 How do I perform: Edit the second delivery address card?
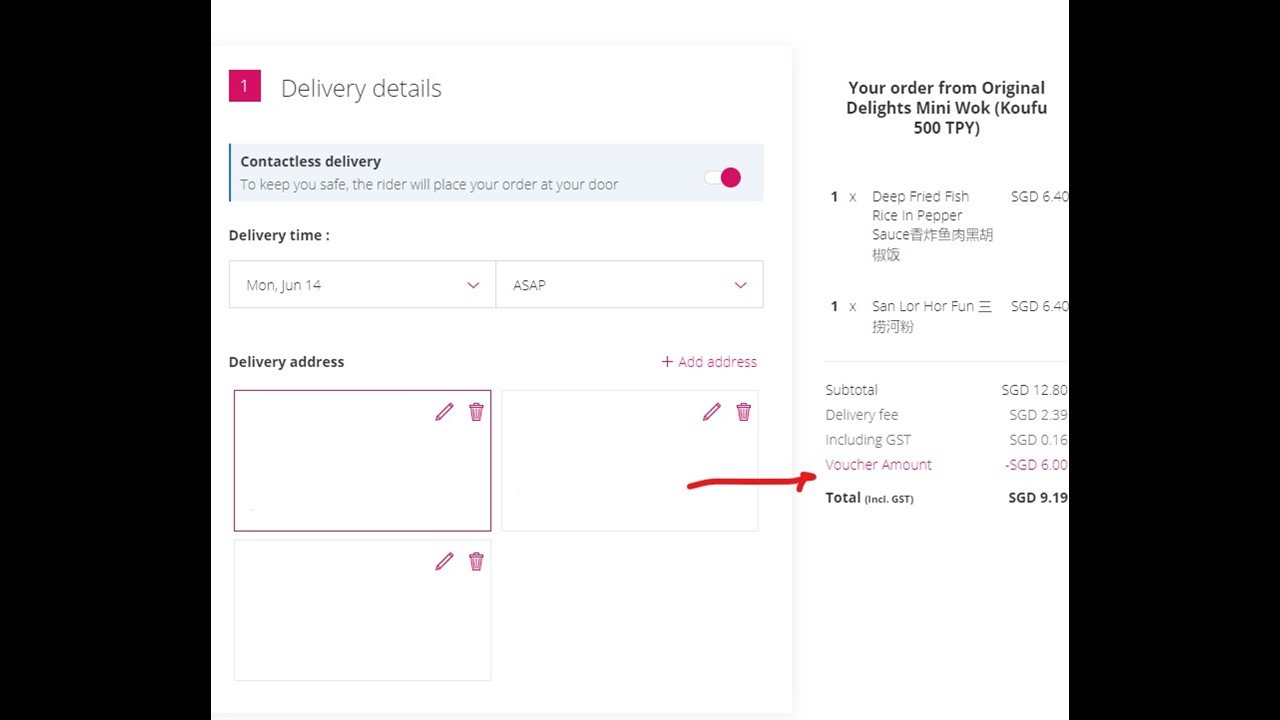pyautogui.click(x=711, y=412)
